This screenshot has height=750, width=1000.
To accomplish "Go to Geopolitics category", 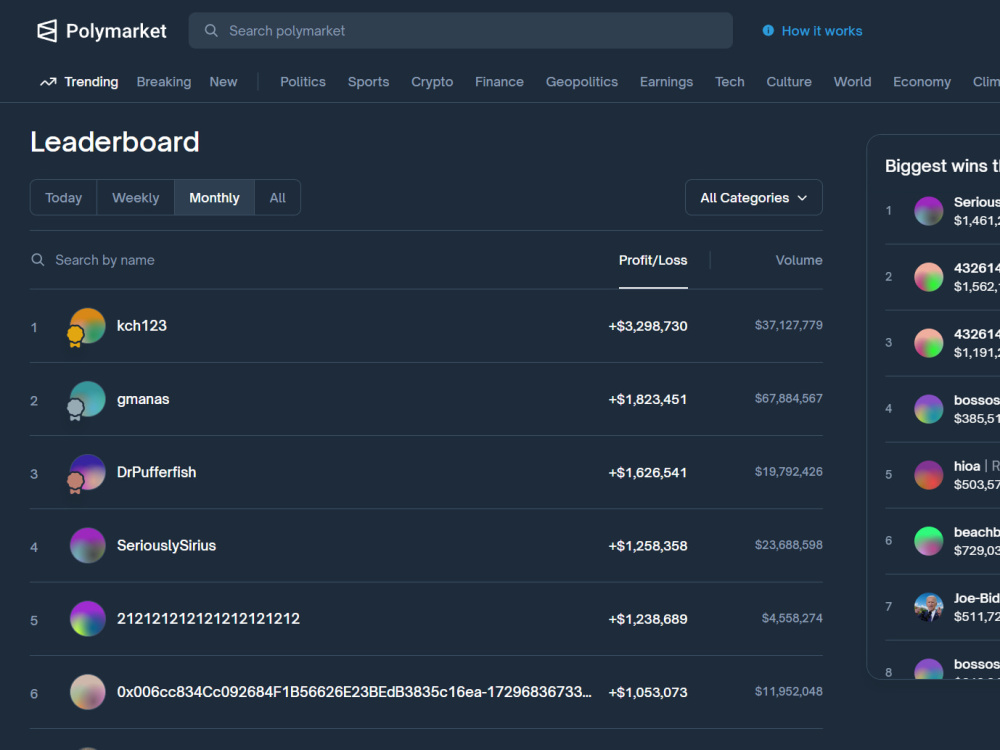I will (582, 82).
